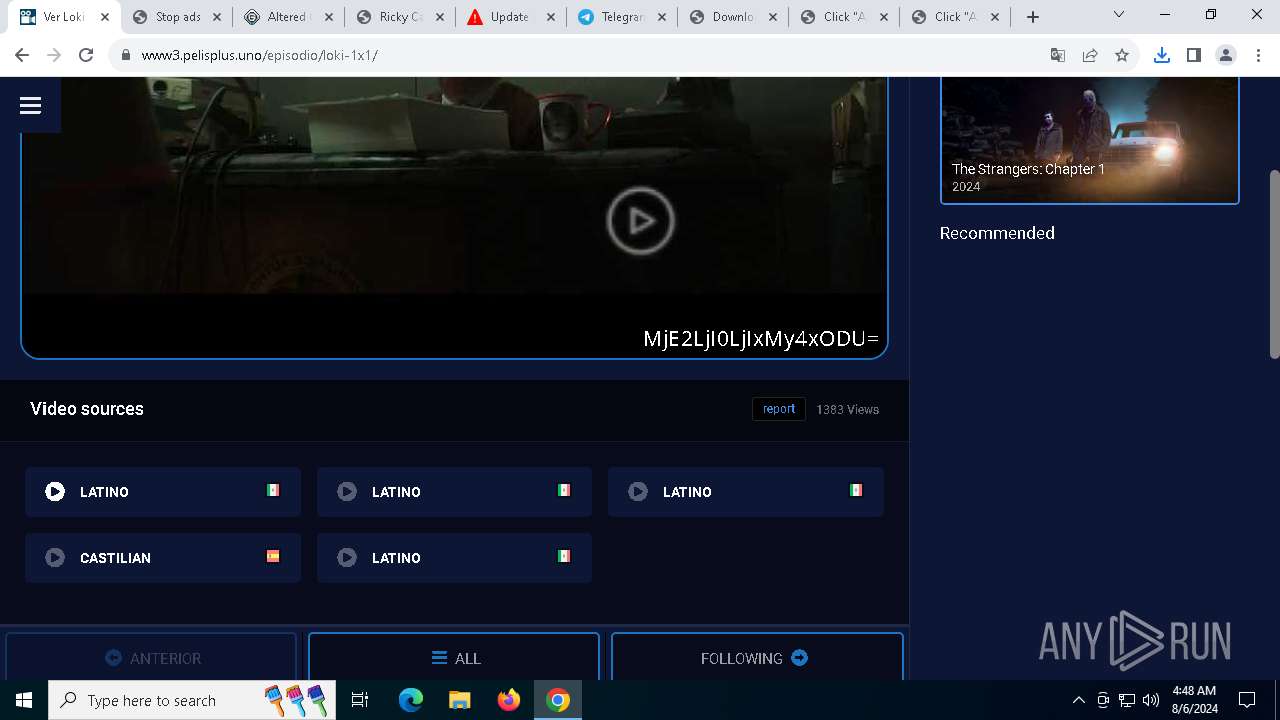Close the Telegram tab
This screenshot has height=720, width=1280.
click(x=661, y=17)
